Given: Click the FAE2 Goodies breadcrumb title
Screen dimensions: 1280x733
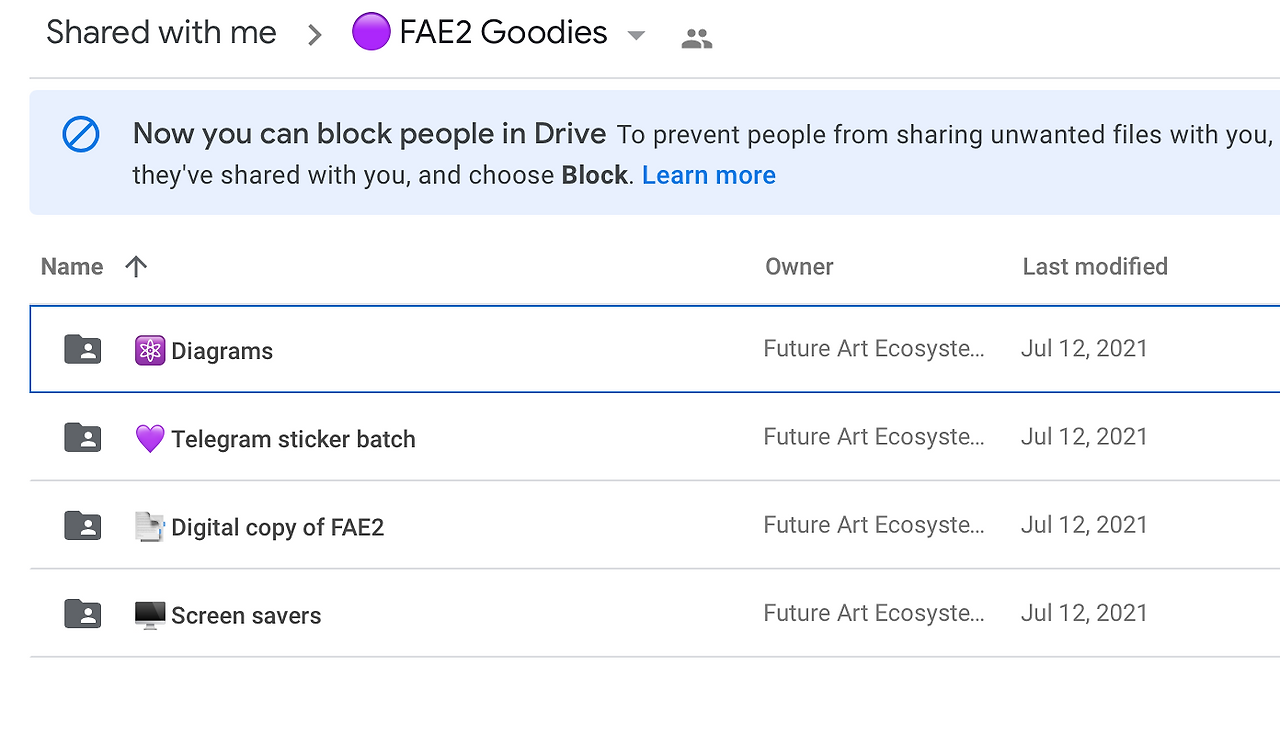Looking at the screenshot, I should coord(503,32).
